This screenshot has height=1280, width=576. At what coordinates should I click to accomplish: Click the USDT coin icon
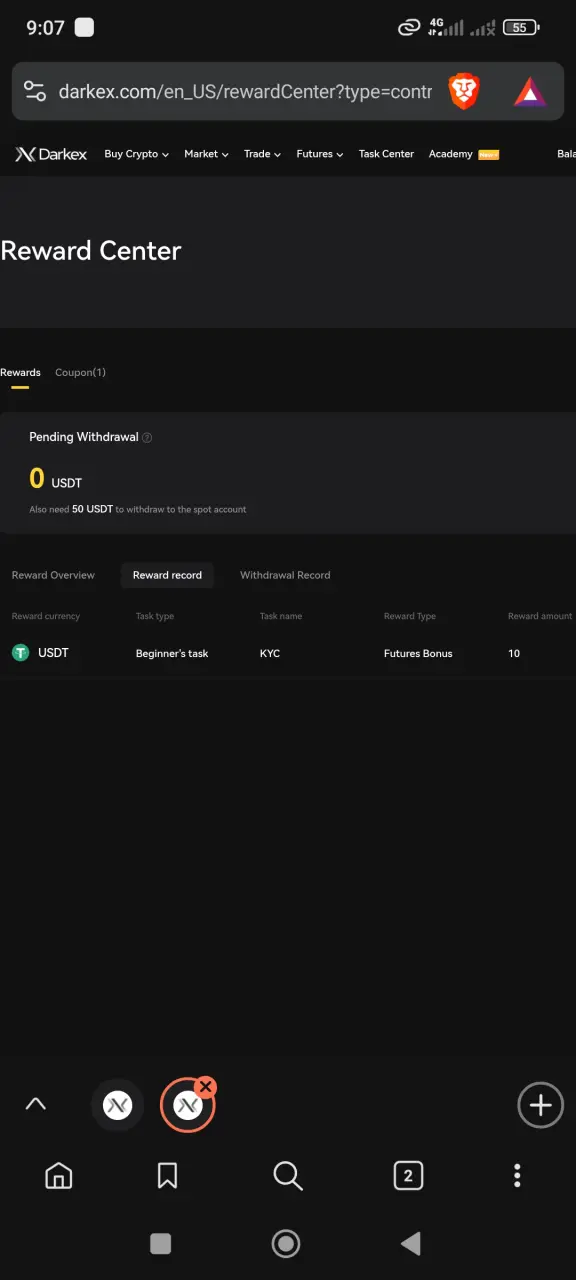[20, 653]
